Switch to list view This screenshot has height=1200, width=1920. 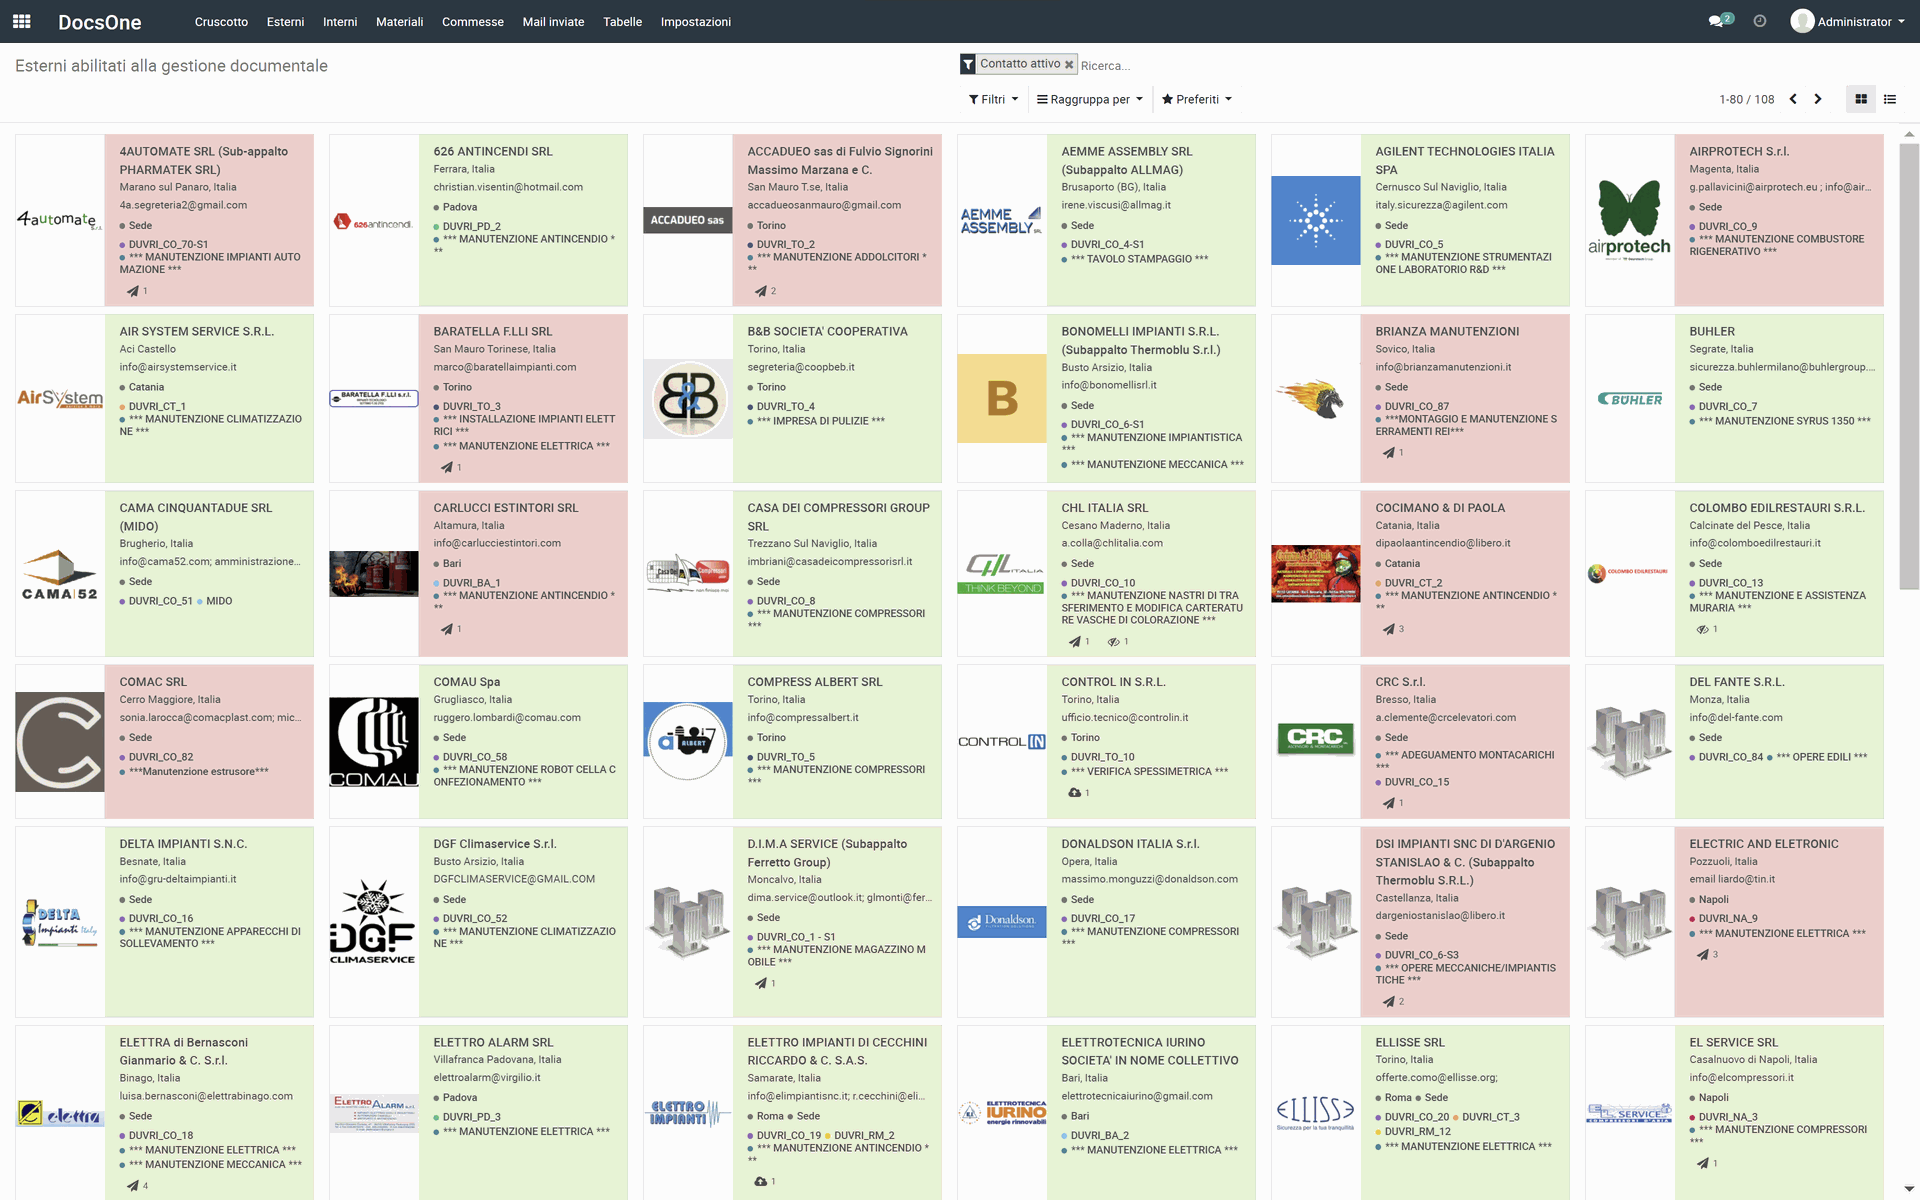click(x=1890, y=99)
